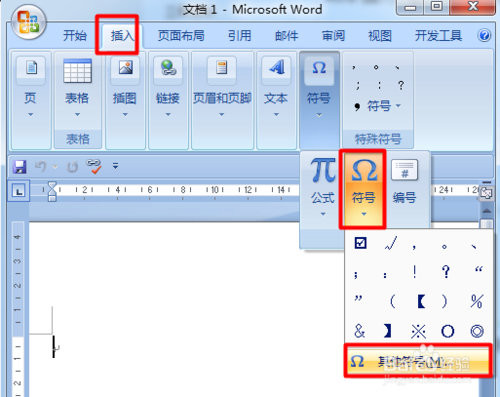Viewport: 500px width, 397px height.
Task: Switch to the 视图 tab
Action: (x=380, y=35)
